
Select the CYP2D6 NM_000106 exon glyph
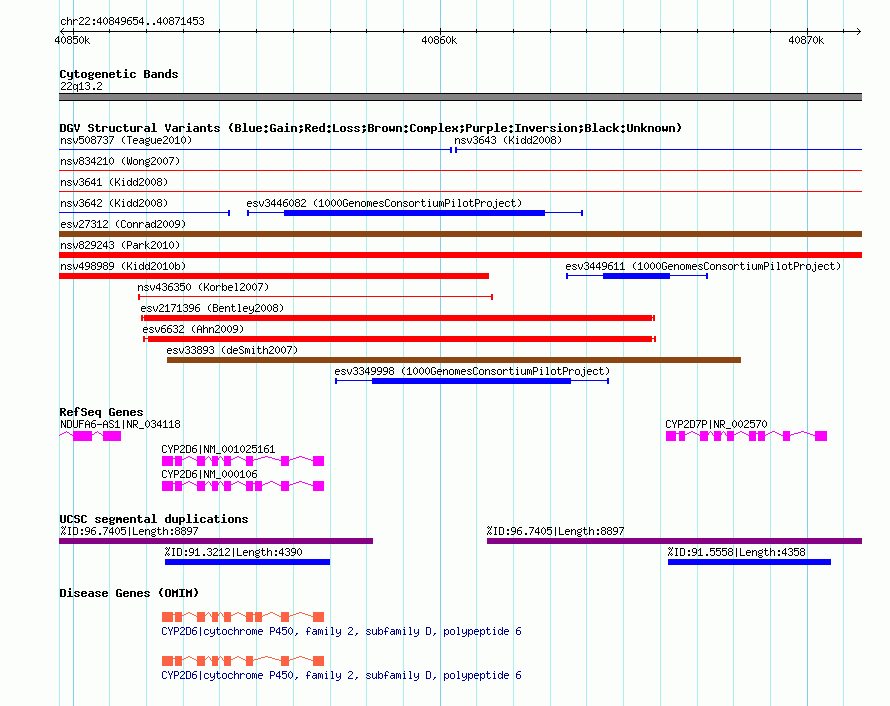point(243,486)
